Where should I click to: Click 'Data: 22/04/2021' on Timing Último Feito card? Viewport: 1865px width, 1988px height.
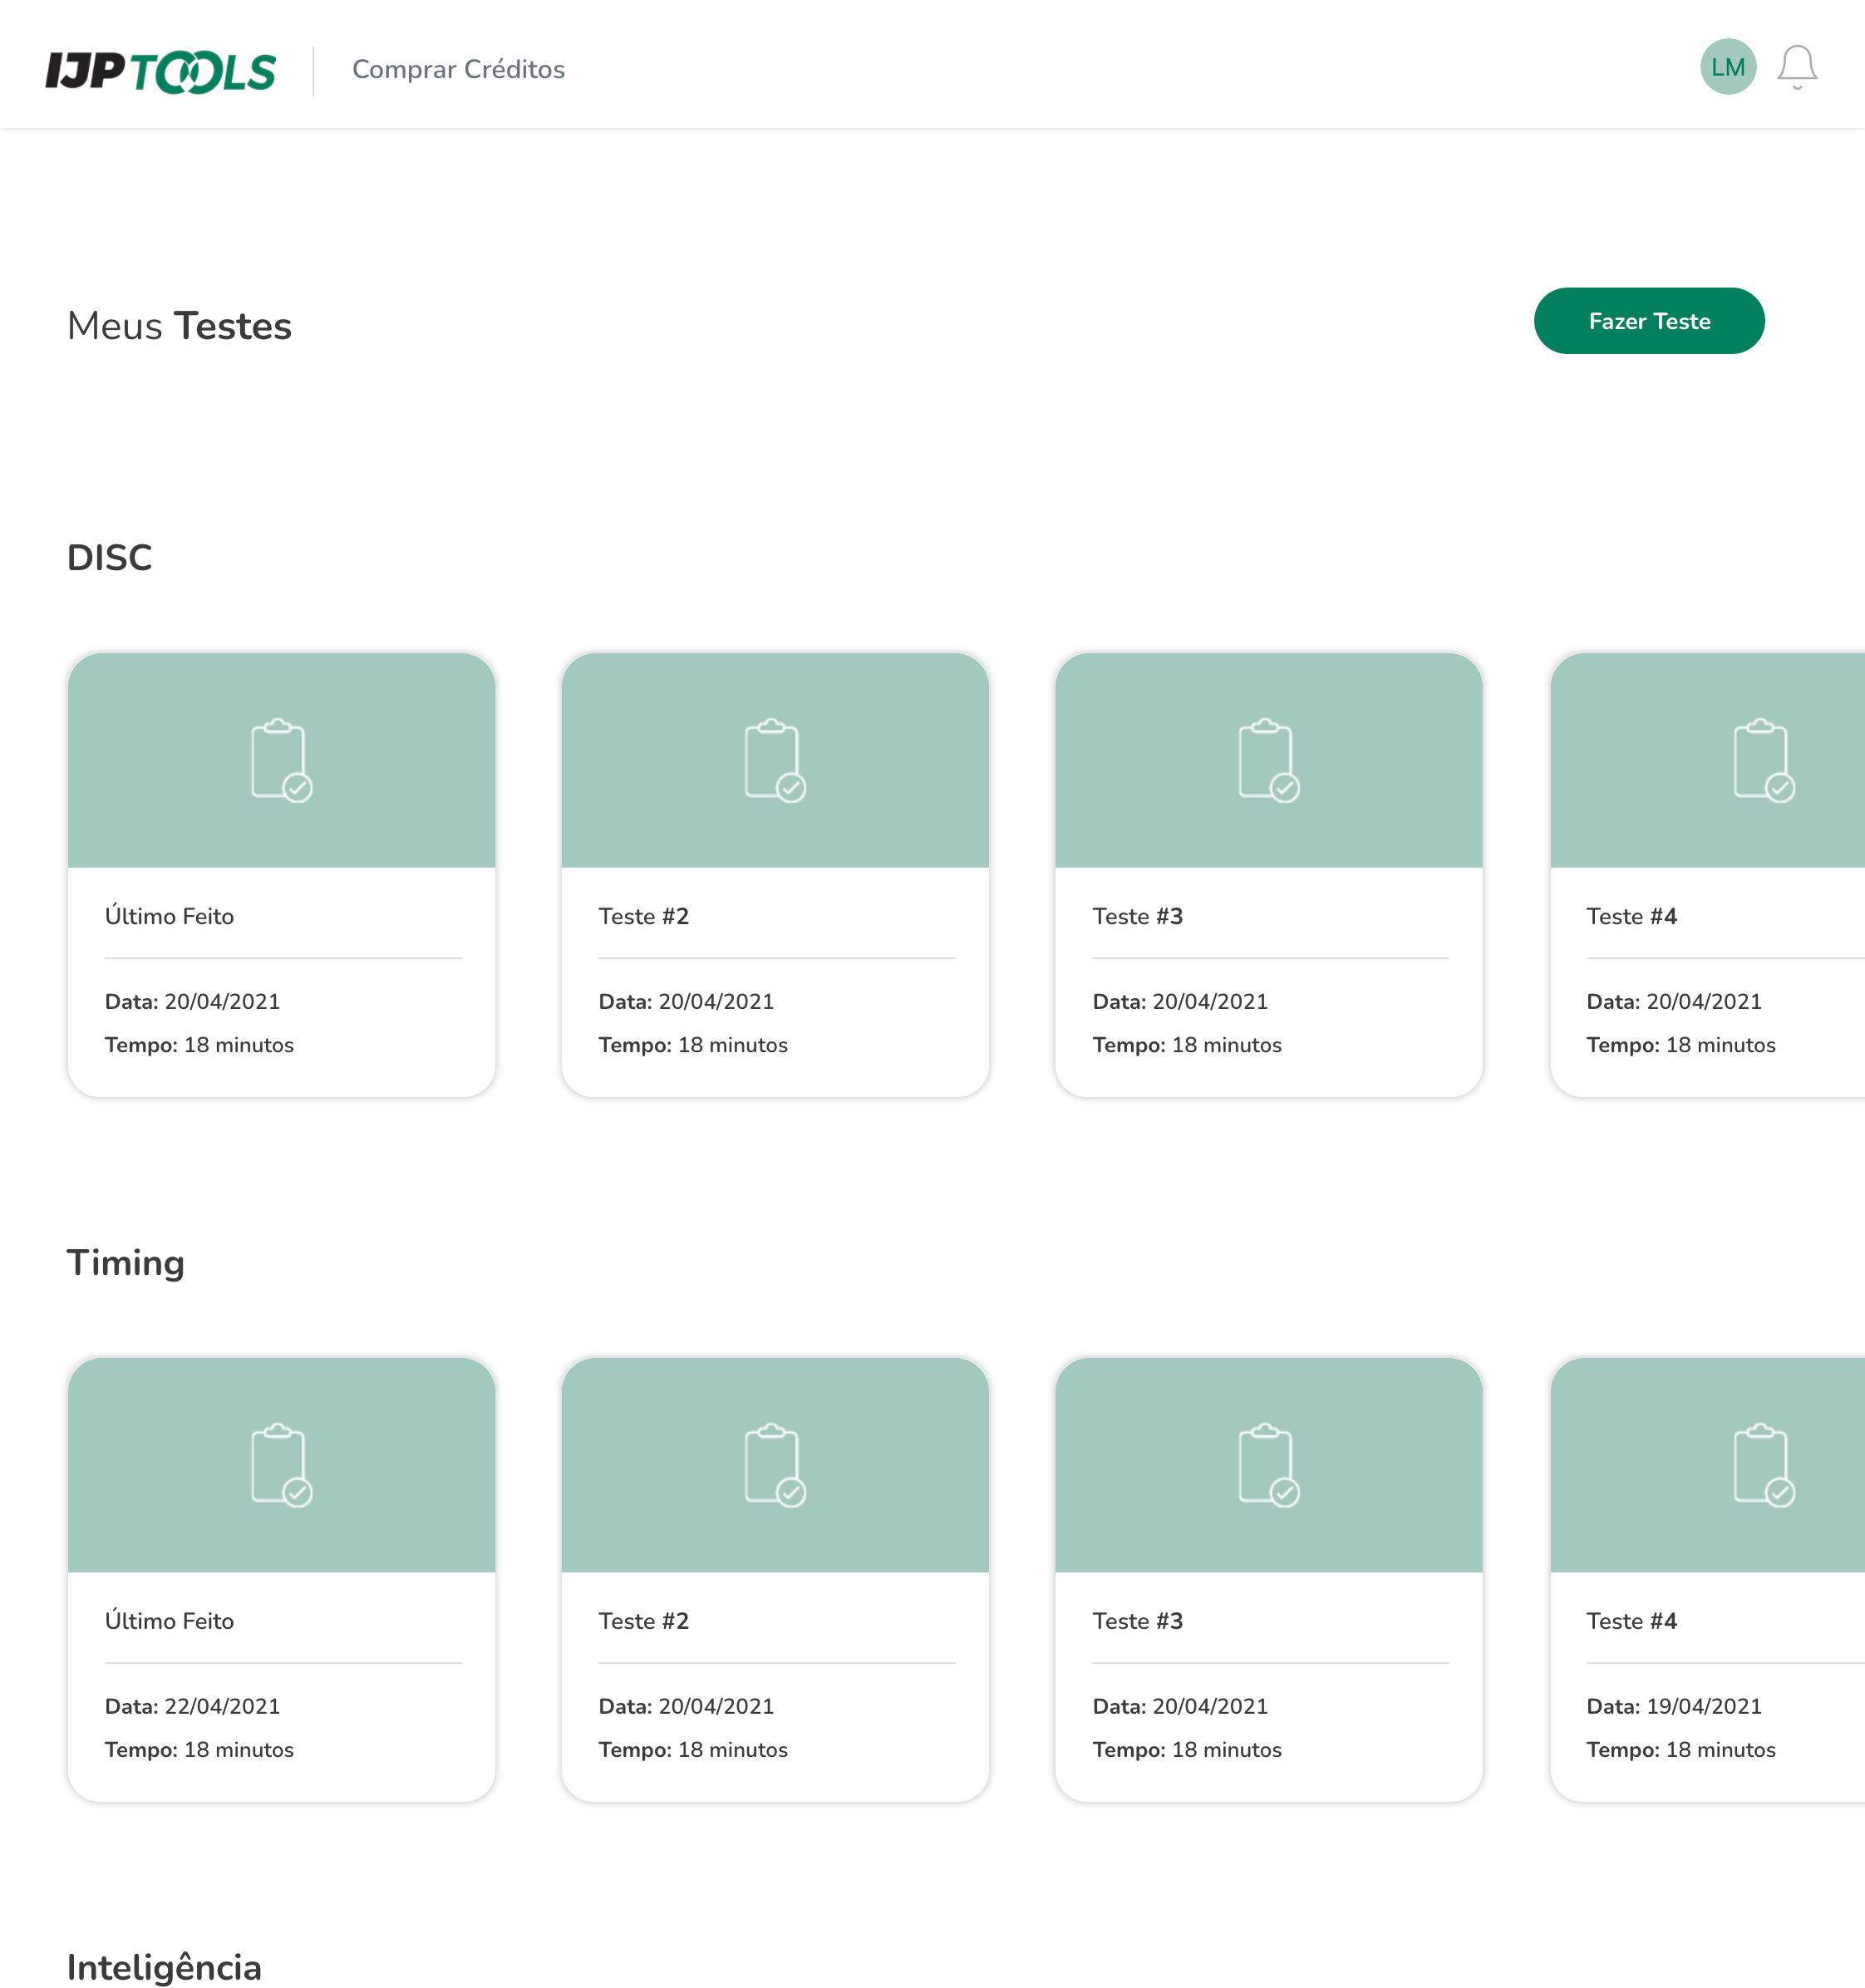coord(192,1706)
